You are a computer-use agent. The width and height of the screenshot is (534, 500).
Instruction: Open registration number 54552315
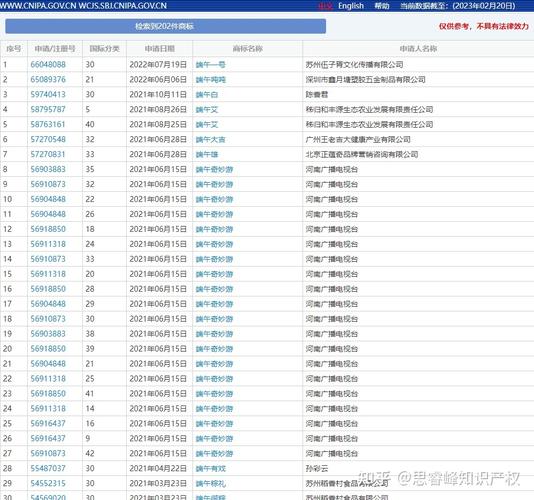click(x=48, y=483)
